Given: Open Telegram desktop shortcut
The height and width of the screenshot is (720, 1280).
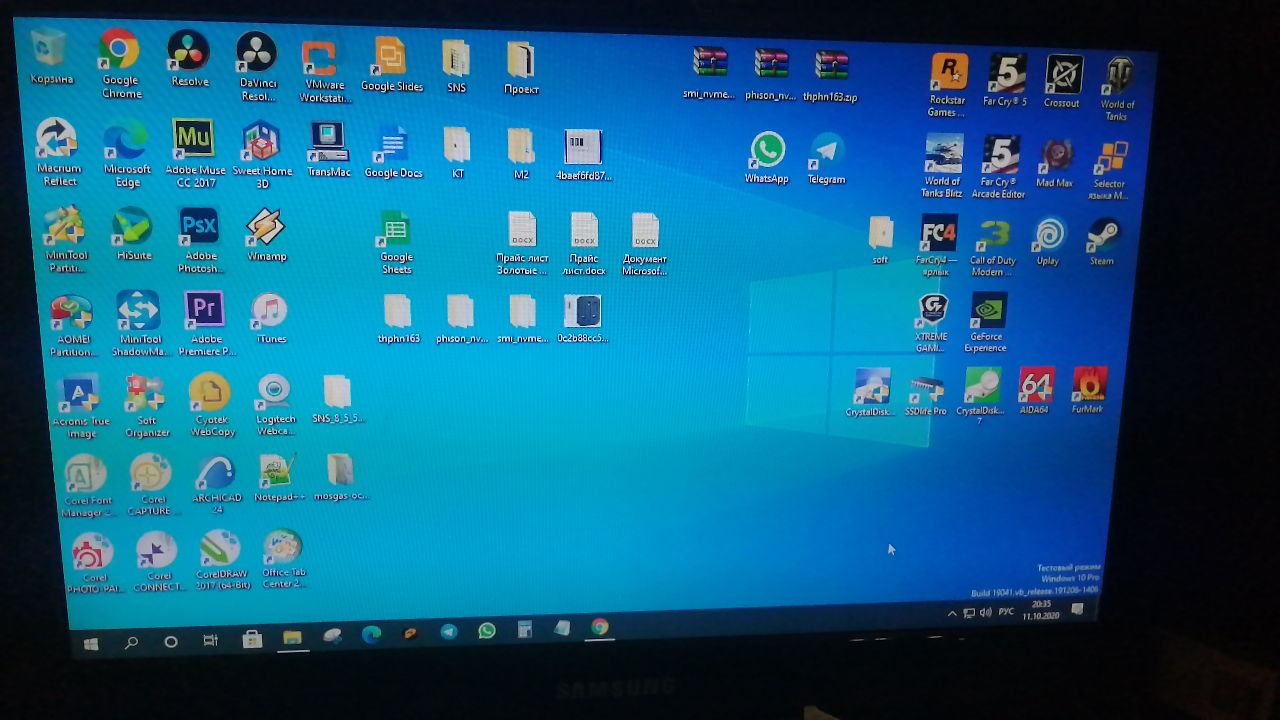Looking at the screenshot, I should coord(827,159).
